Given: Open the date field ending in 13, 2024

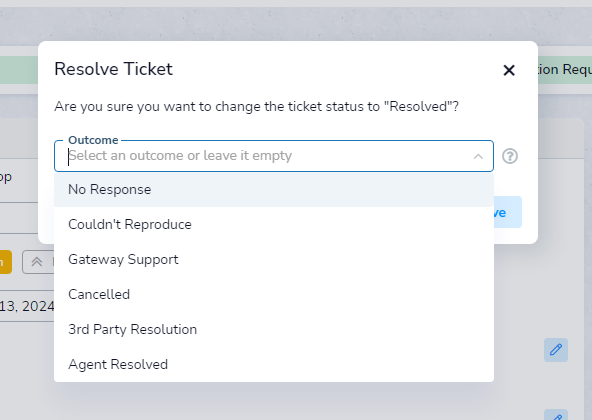Looking at the screenshot, I should point(27,306).
